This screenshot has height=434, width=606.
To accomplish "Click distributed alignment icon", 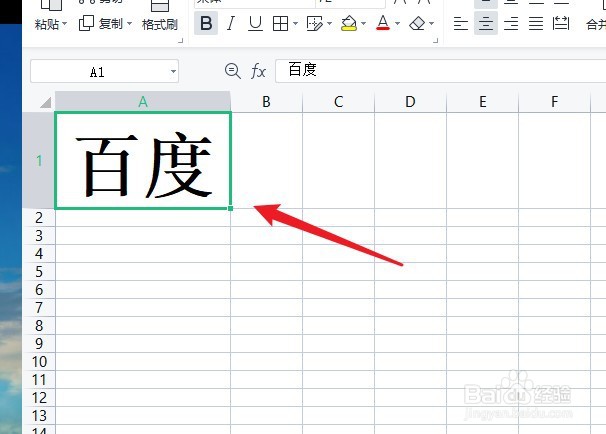I will pos(561,23).
